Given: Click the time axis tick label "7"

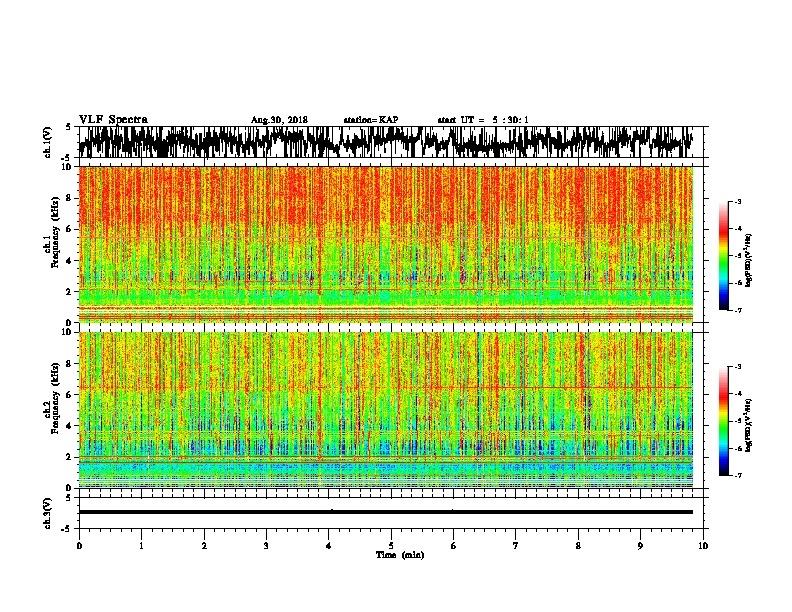Looking at the screenshot, I should pos(516,546).
